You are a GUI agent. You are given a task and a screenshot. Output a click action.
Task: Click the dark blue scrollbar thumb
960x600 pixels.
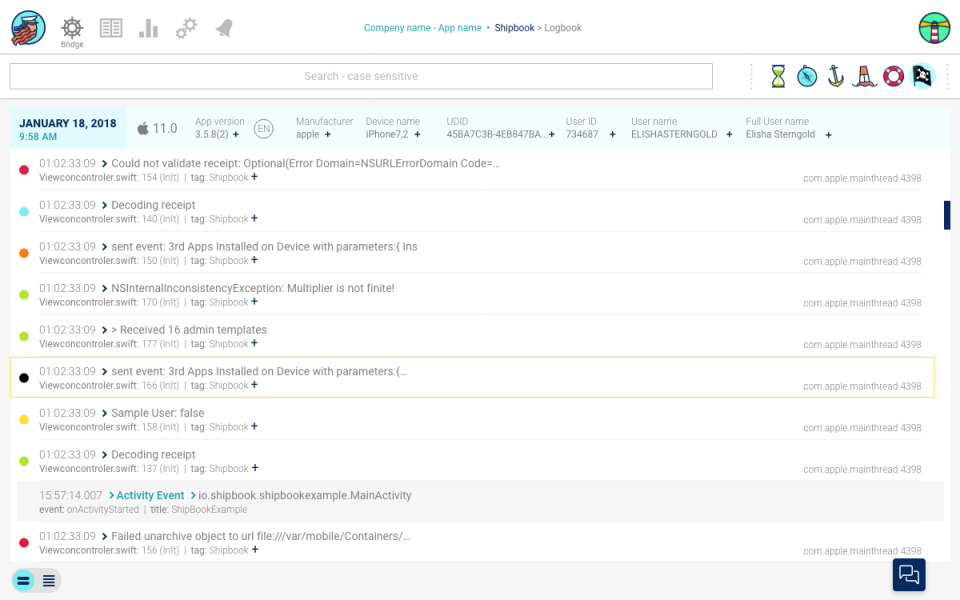click(x=947, y=215)
